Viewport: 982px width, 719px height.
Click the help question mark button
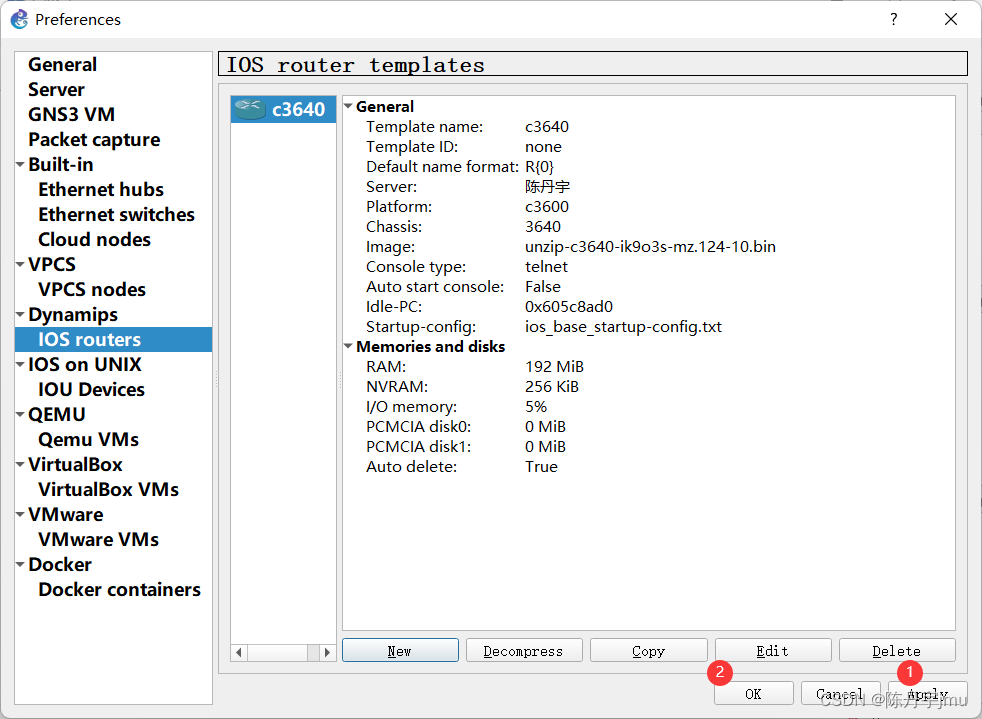coord(894,19)
